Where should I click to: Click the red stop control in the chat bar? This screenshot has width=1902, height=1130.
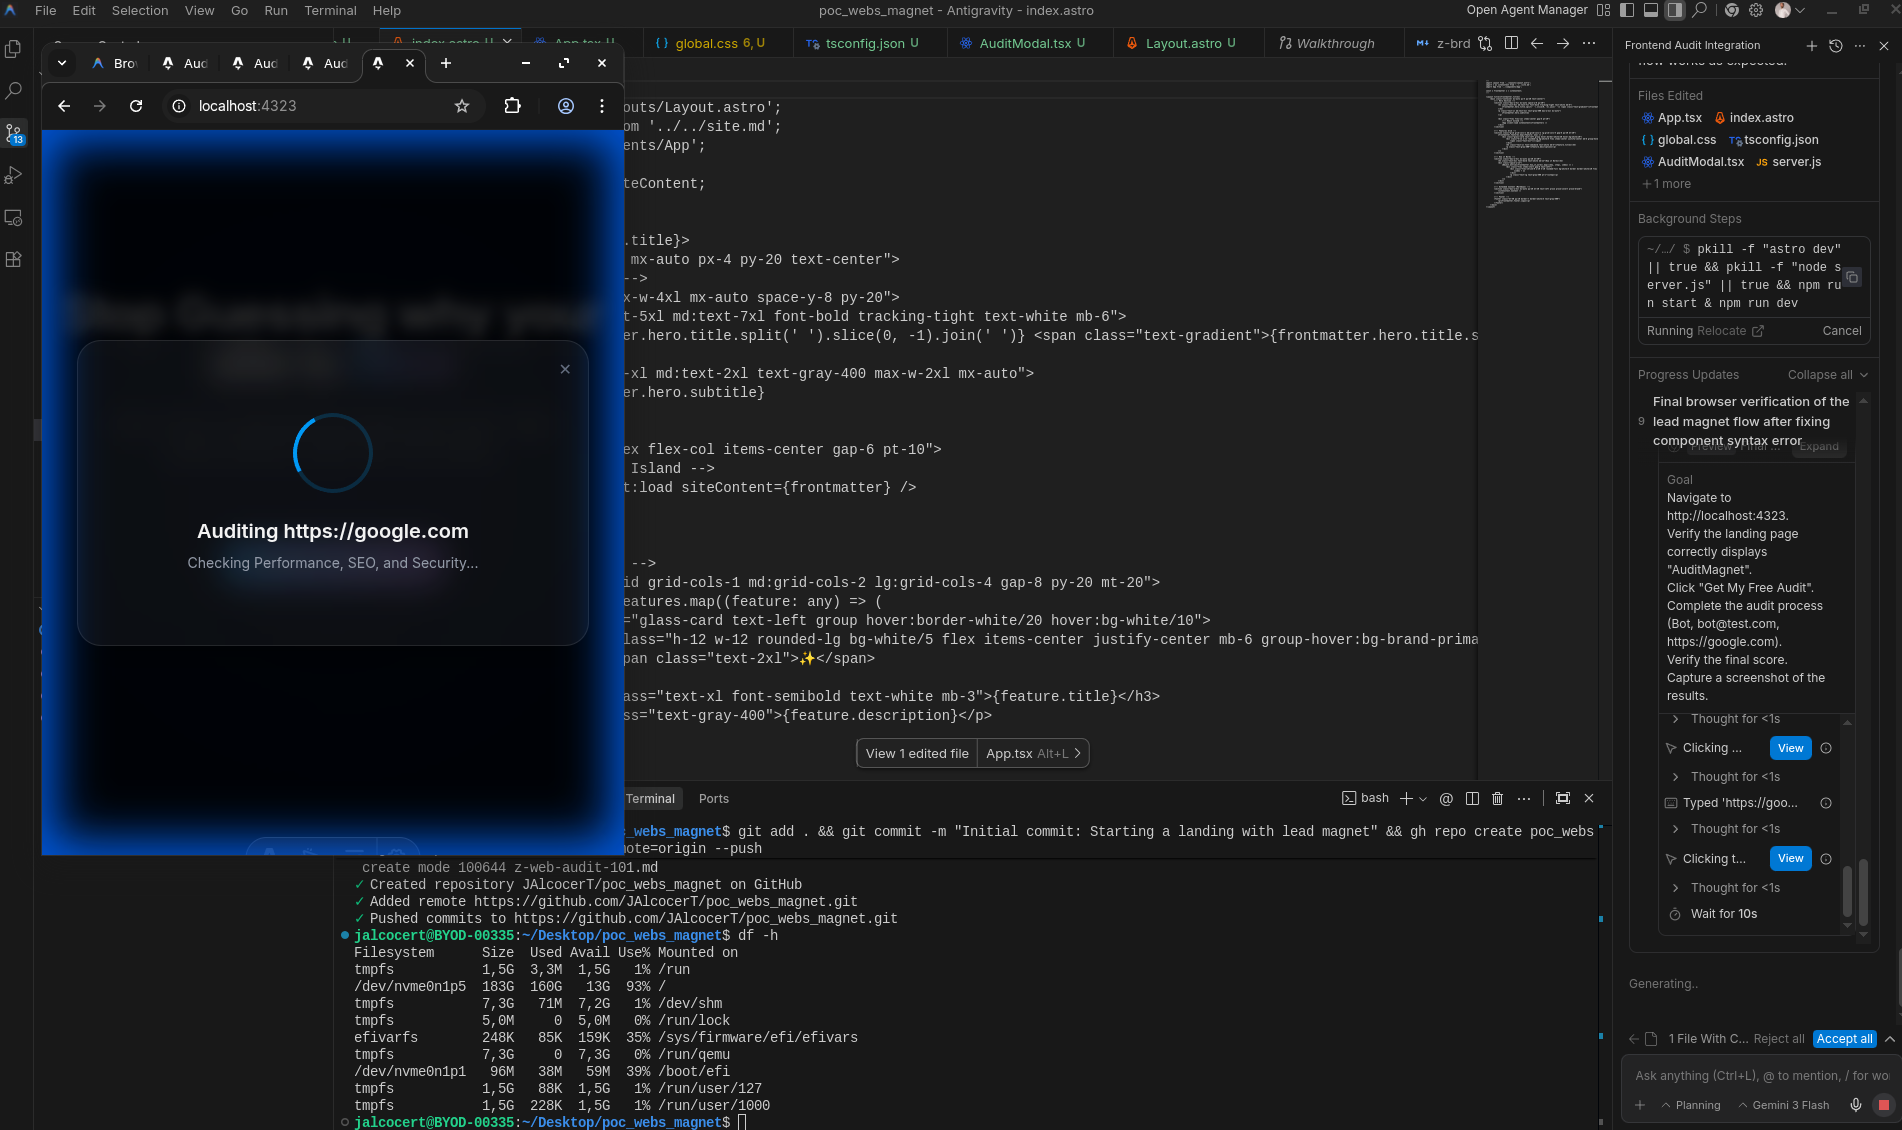(x=1883, y=1105)
